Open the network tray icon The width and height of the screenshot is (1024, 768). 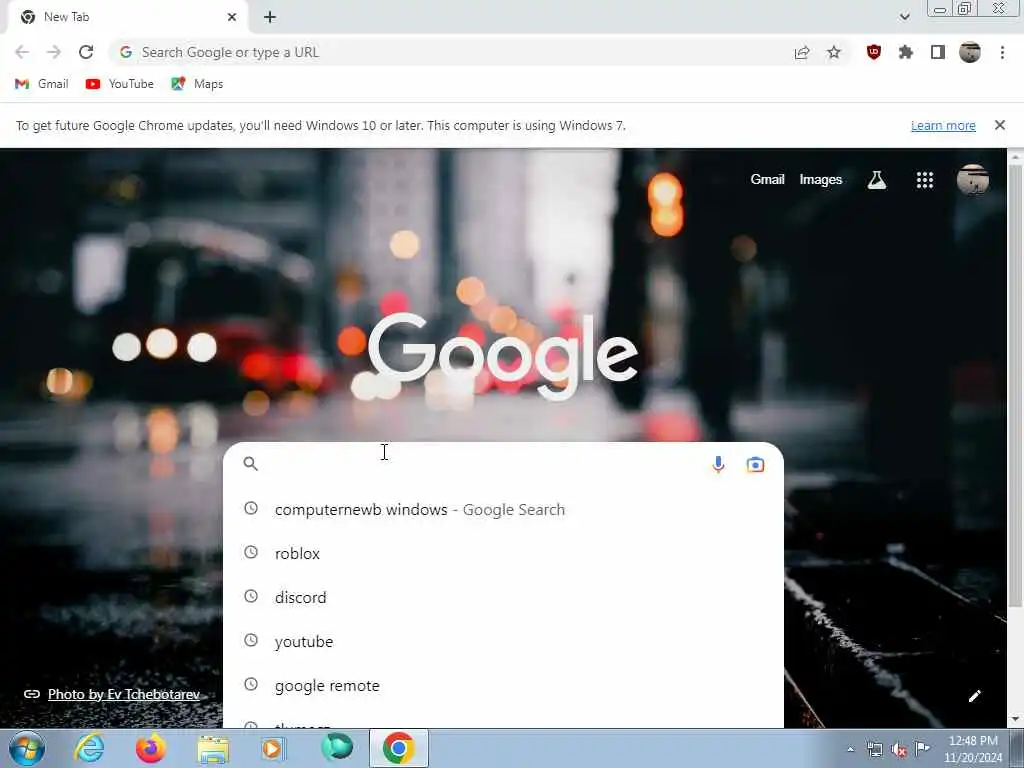pos(875,749)
